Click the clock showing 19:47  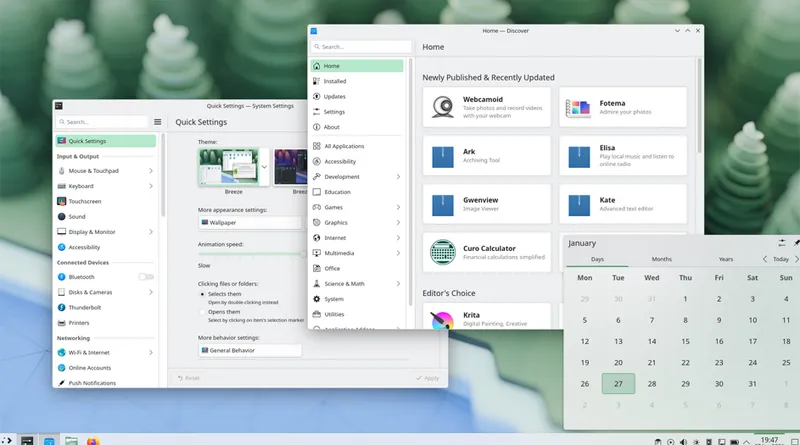769,440
